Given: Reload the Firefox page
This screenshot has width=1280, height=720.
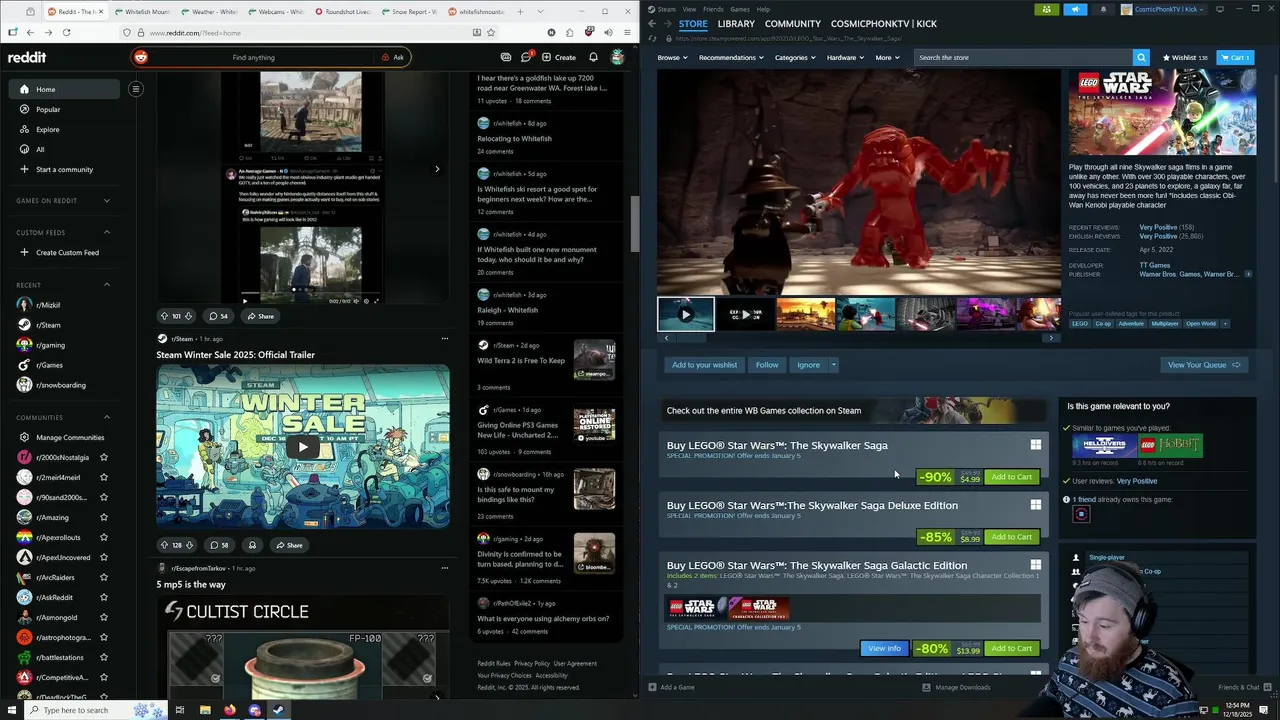Looking at the screenshot, I should tap(66, 32).
